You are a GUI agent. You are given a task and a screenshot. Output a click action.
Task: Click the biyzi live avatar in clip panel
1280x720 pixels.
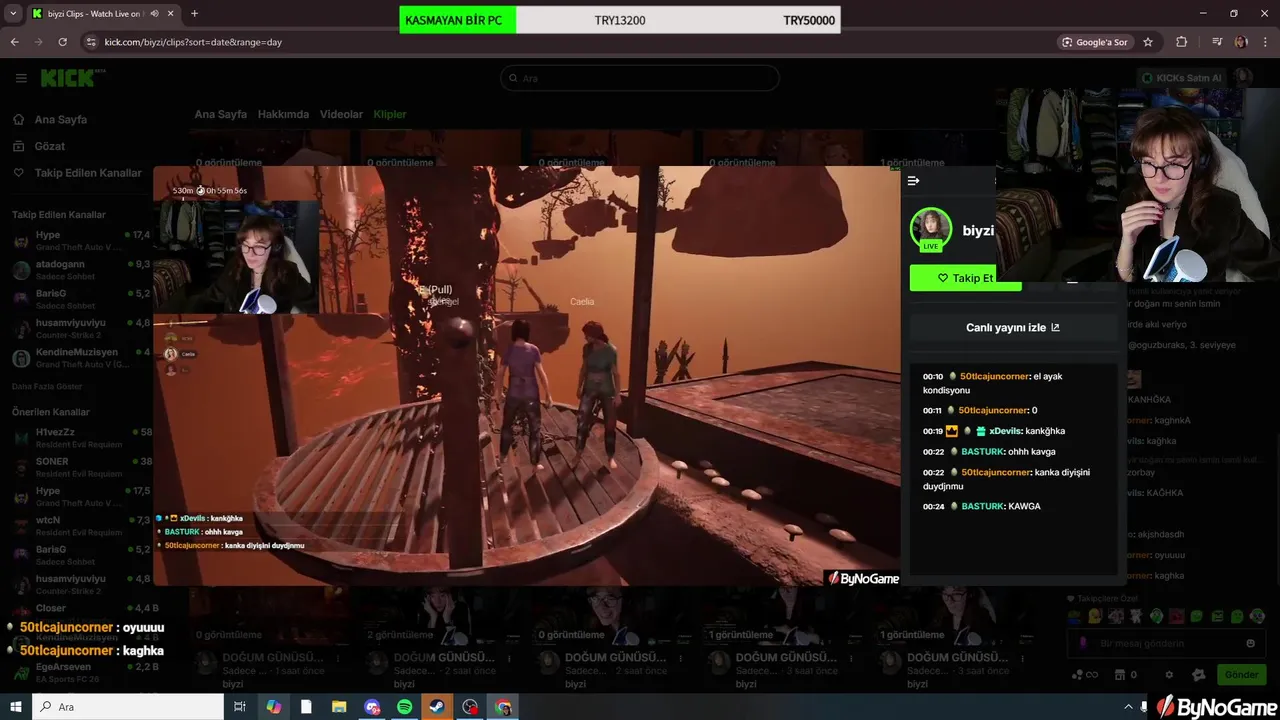point(931,229)
